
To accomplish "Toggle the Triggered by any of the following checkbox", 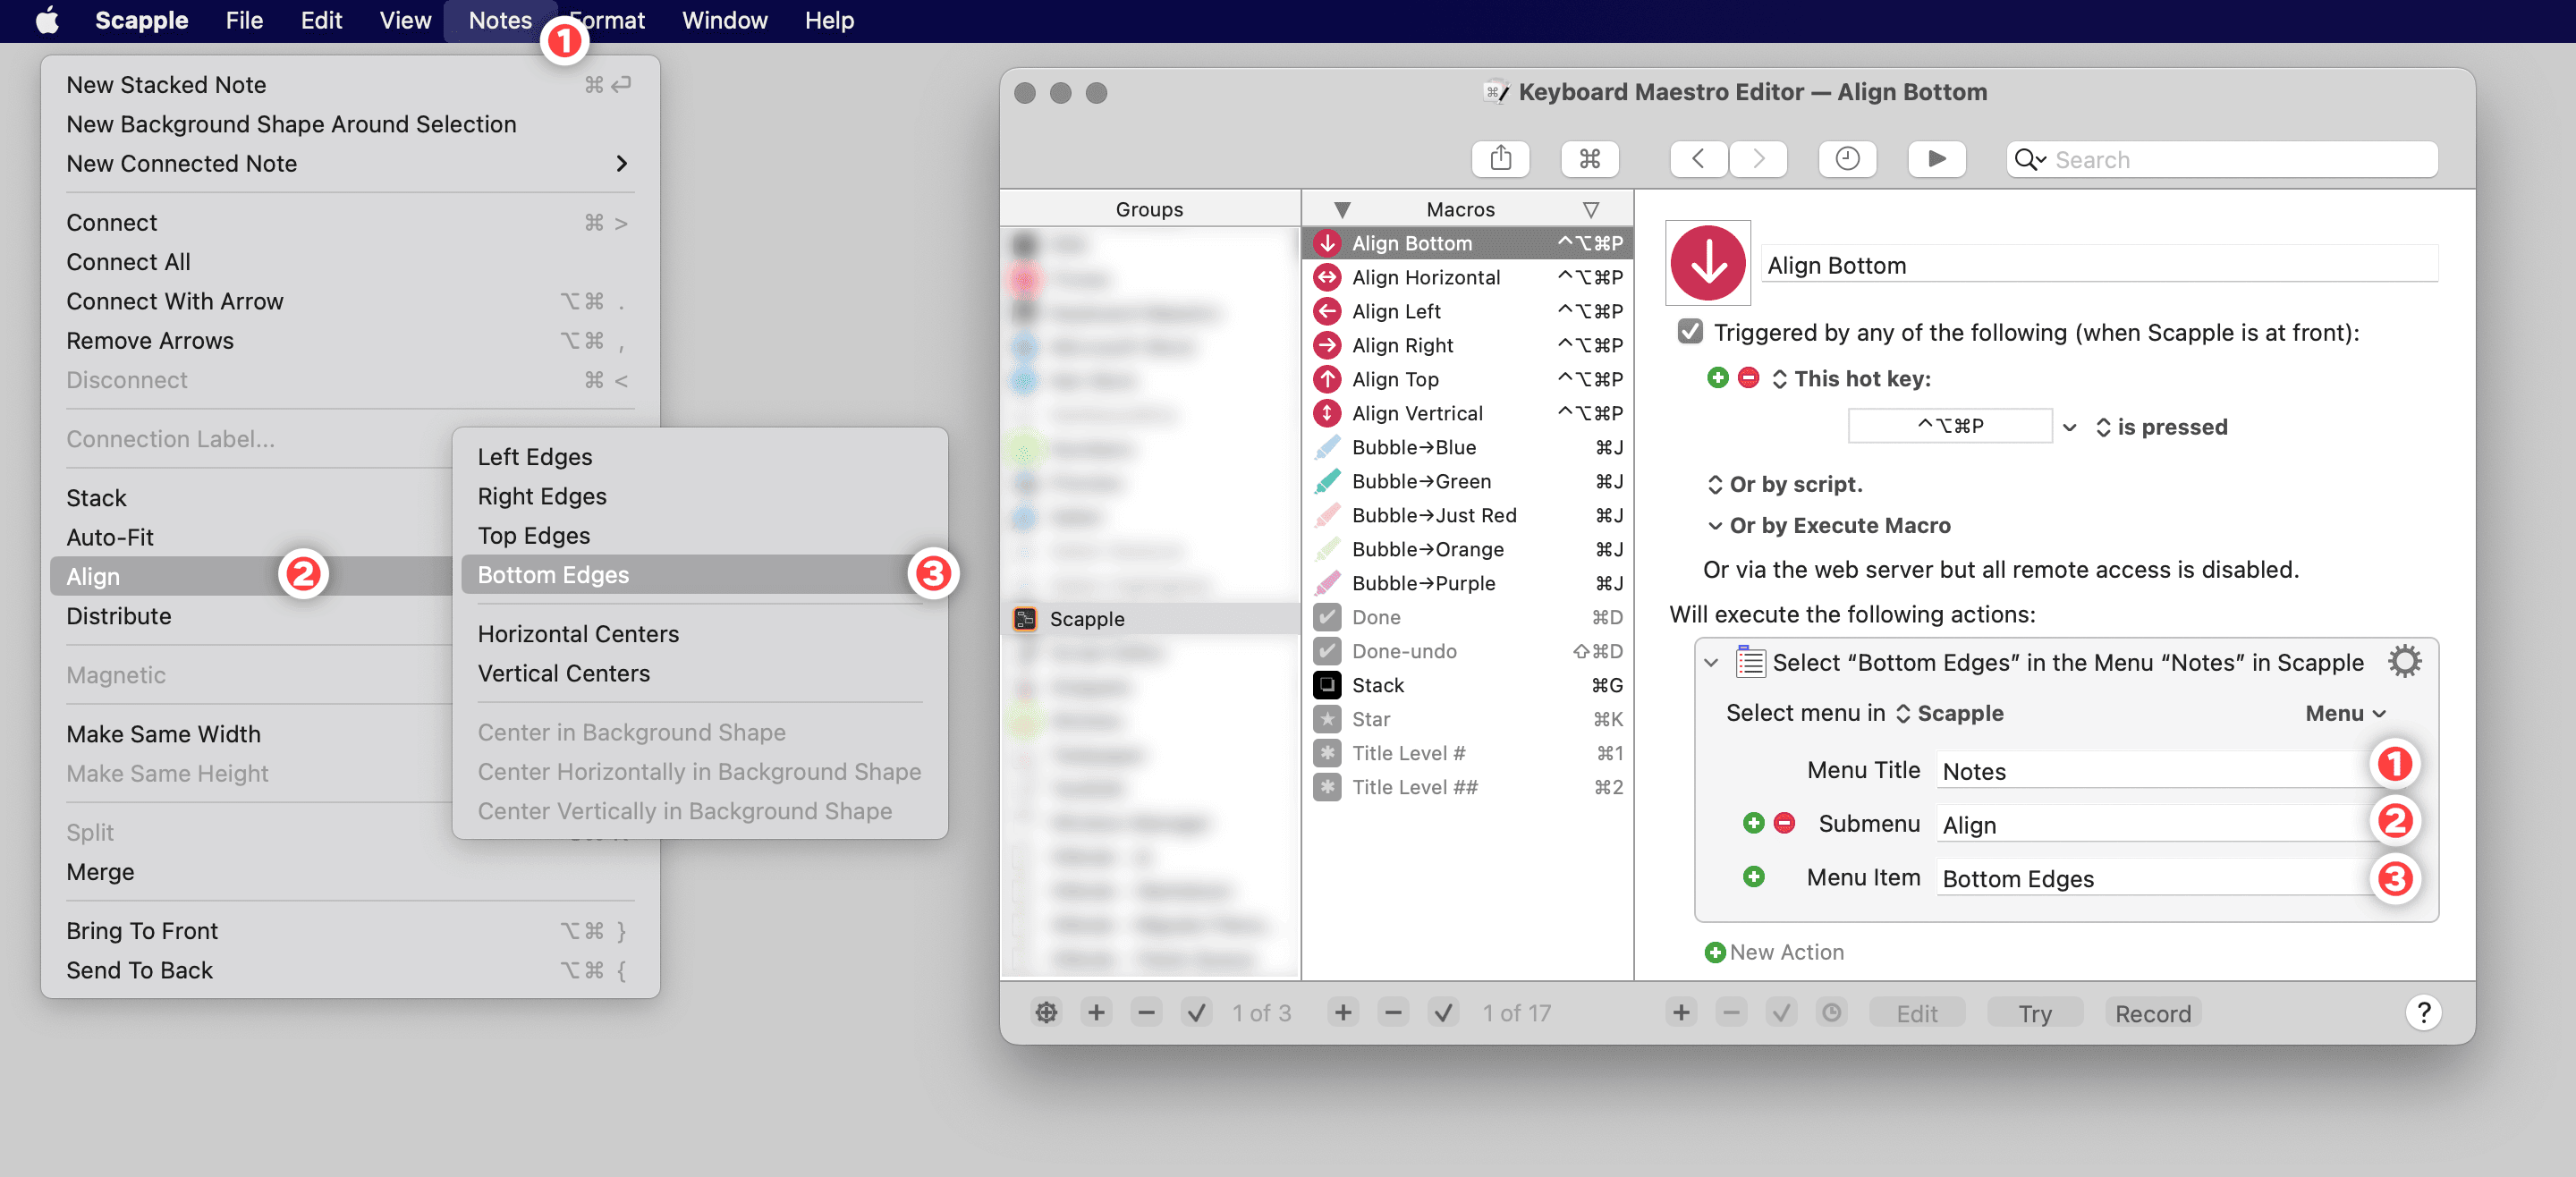I will tap(1690, 332).
